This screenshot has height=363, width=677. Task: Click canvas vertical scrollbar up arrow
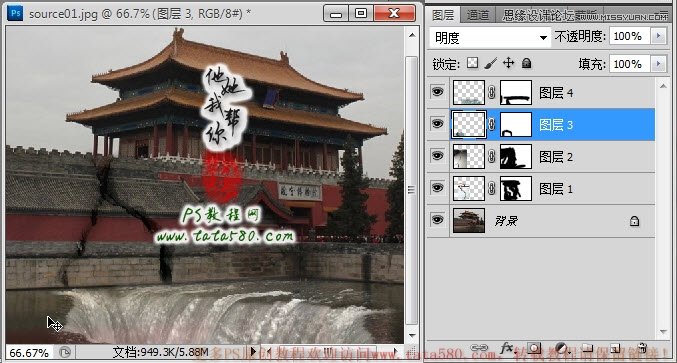point(412,35)
